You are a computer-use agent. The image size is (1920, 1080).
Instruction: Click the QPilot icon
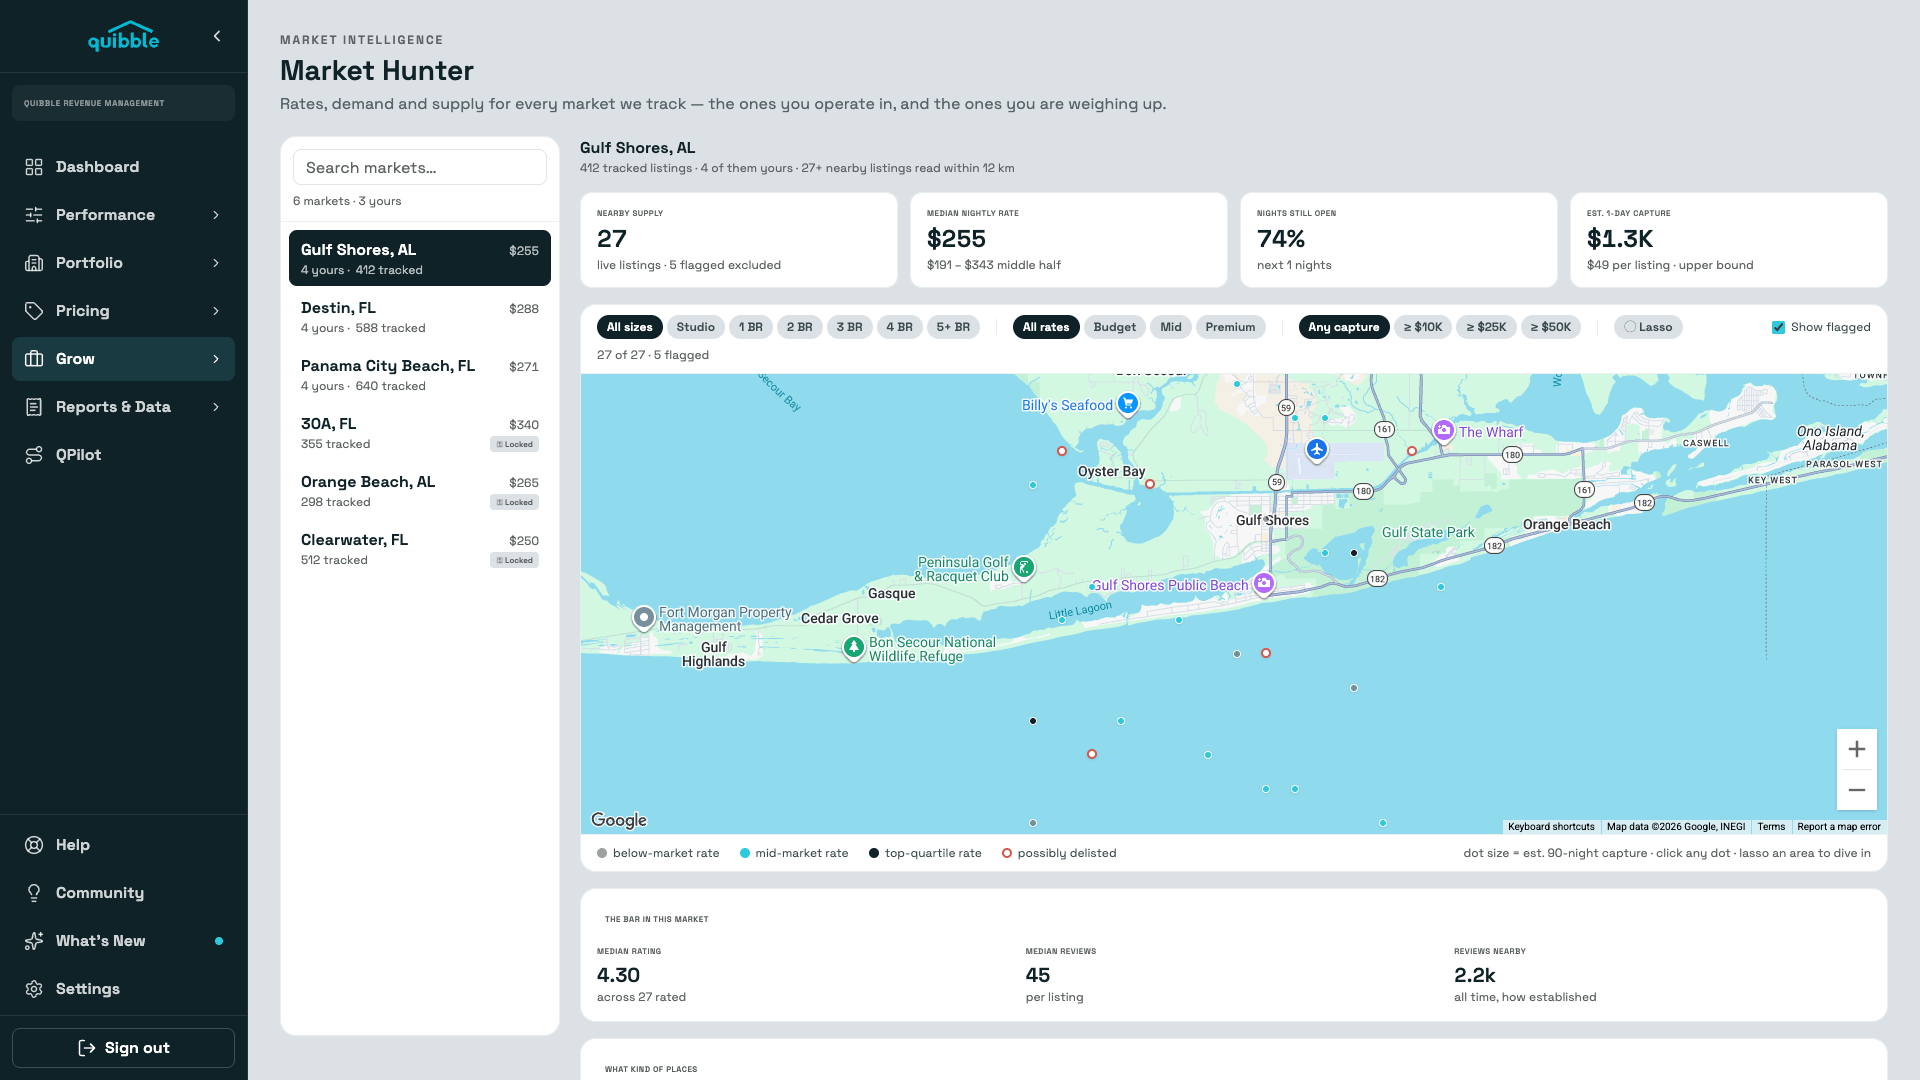click(x=34, y=455)
